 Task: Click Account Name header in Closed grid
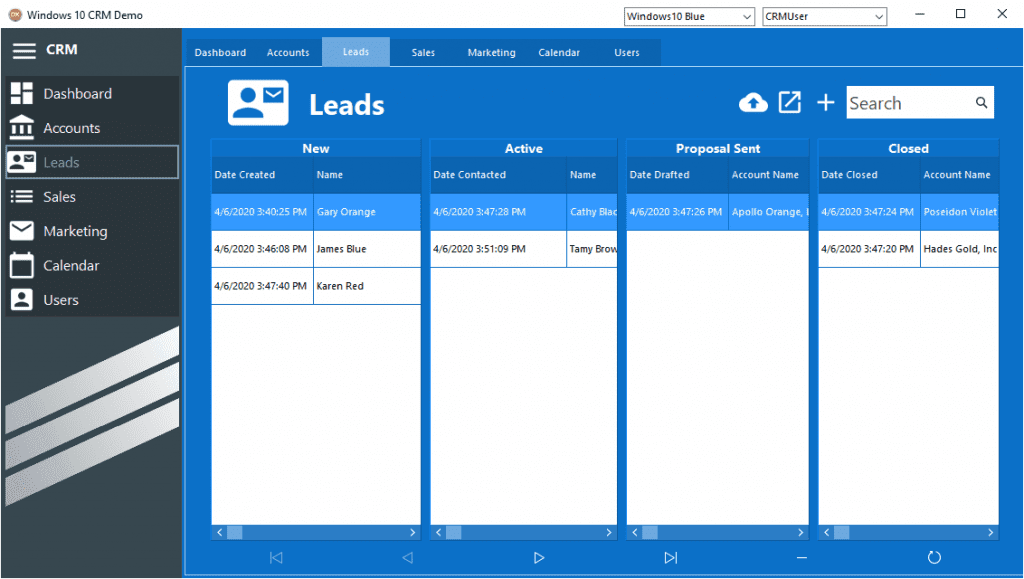coord(959,175)
